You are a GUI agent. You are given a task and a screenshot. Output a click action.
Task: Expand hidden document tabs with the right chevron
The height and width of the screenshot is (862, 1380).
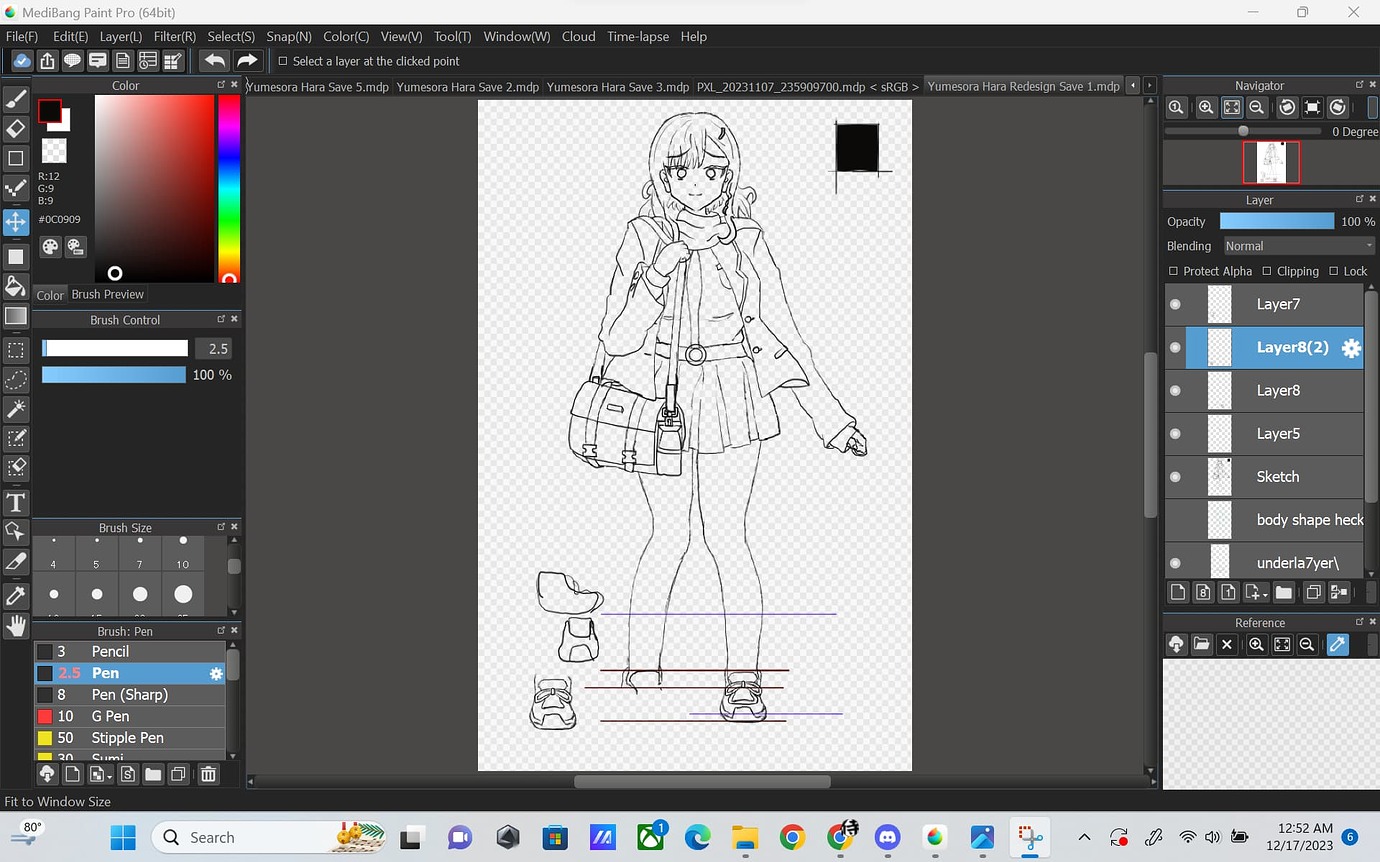pos(1148,86)
